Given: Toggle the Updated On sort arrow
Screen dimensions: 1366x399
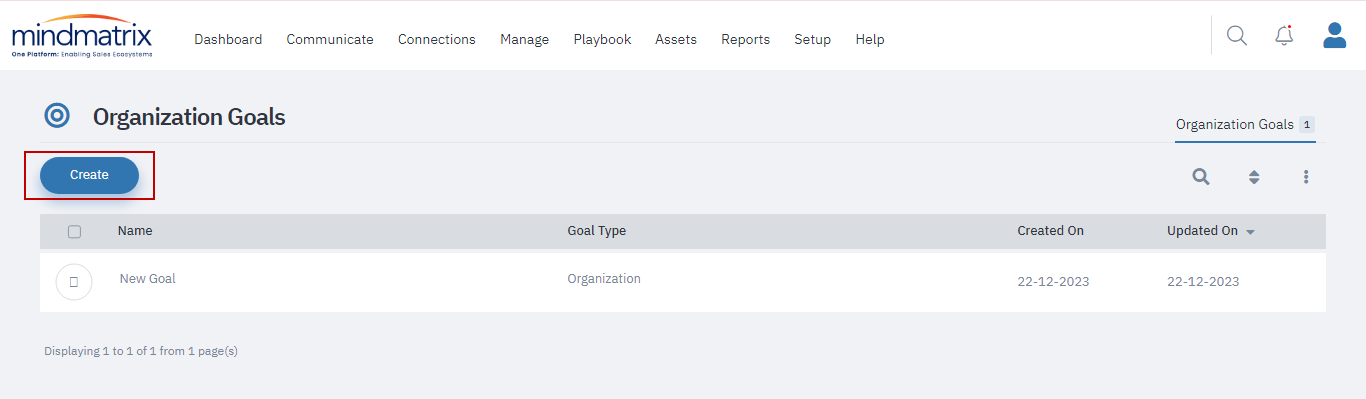Looking at the screenshot, I should (1250, 232).
